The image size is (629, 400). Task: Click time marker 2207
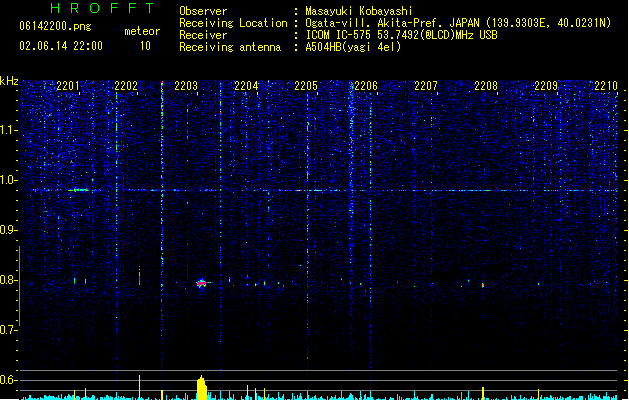click(426, 86)
